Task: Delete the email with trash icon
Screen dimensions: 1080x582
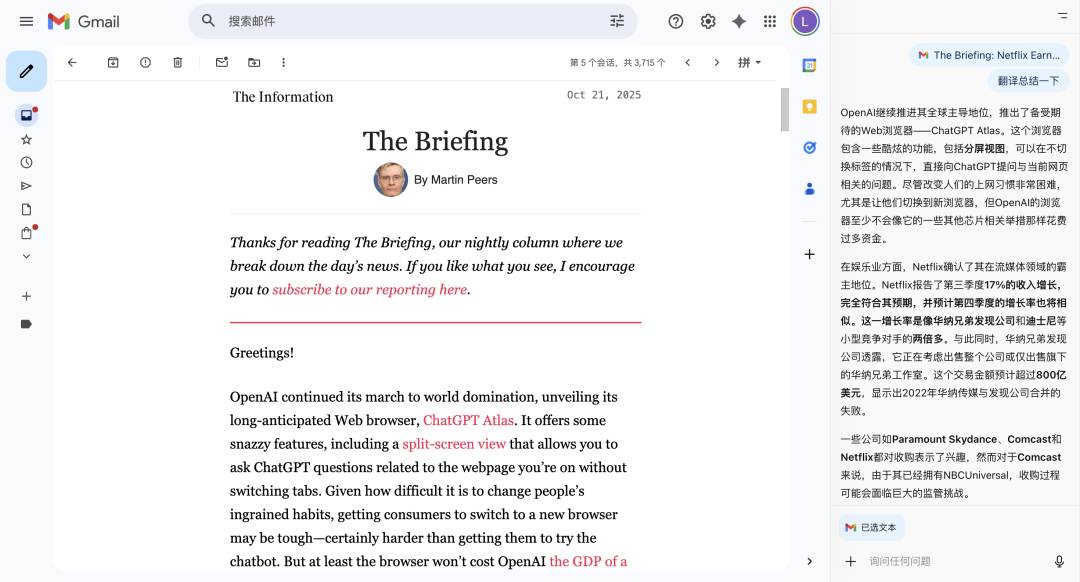Action: [x=178, y=62]
